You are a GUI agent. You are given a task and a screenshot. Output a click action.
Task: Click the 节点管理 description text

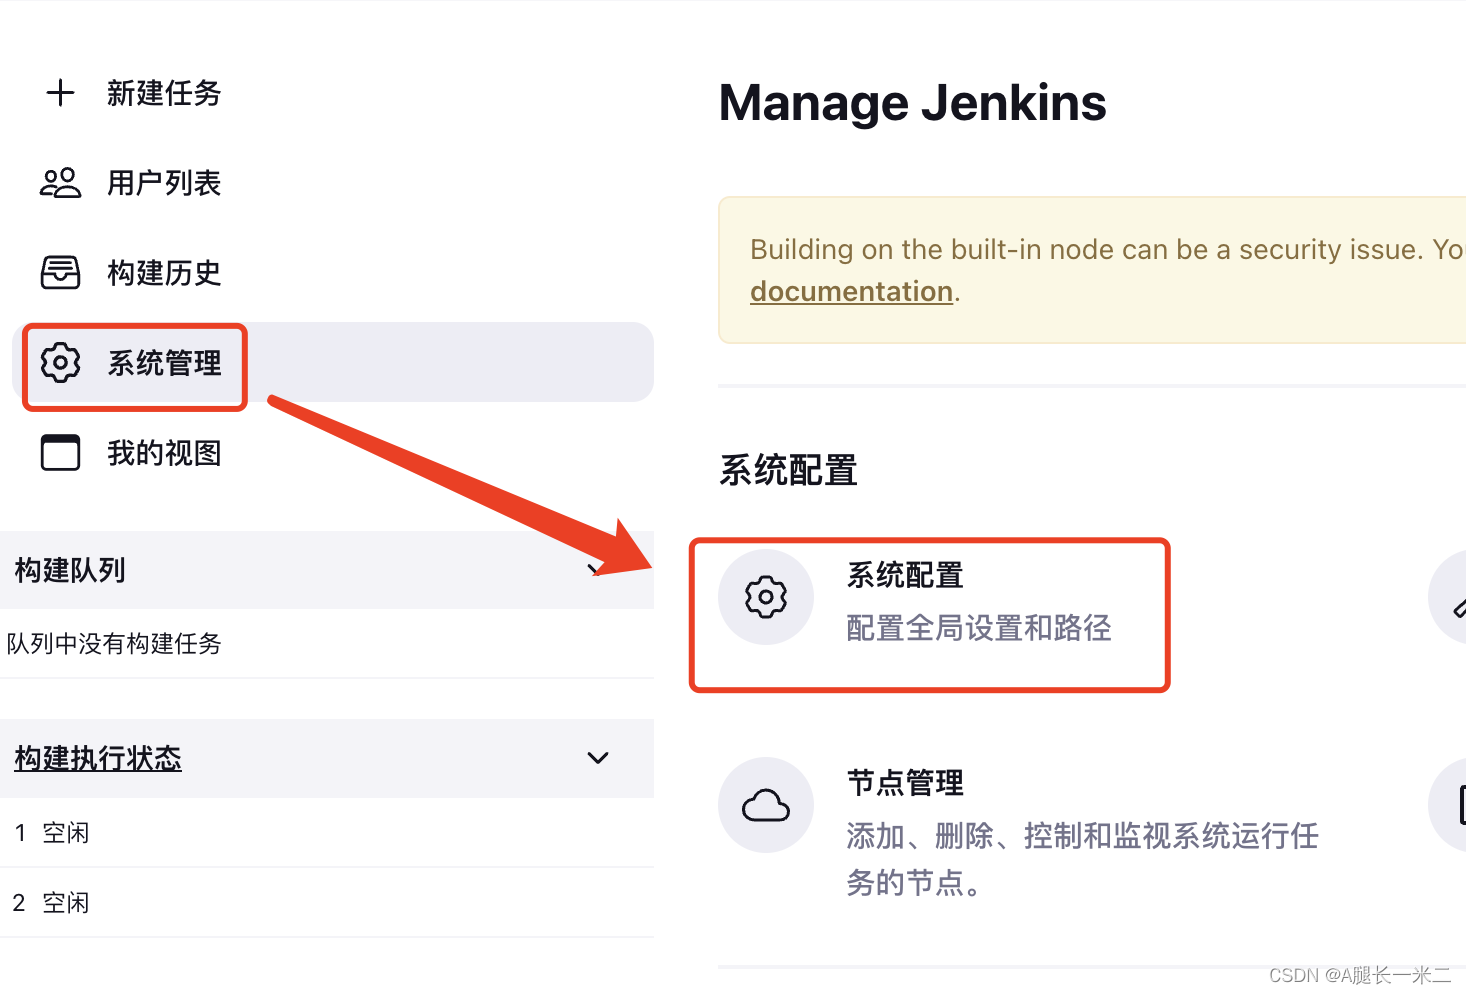(x=1082, y=859)
